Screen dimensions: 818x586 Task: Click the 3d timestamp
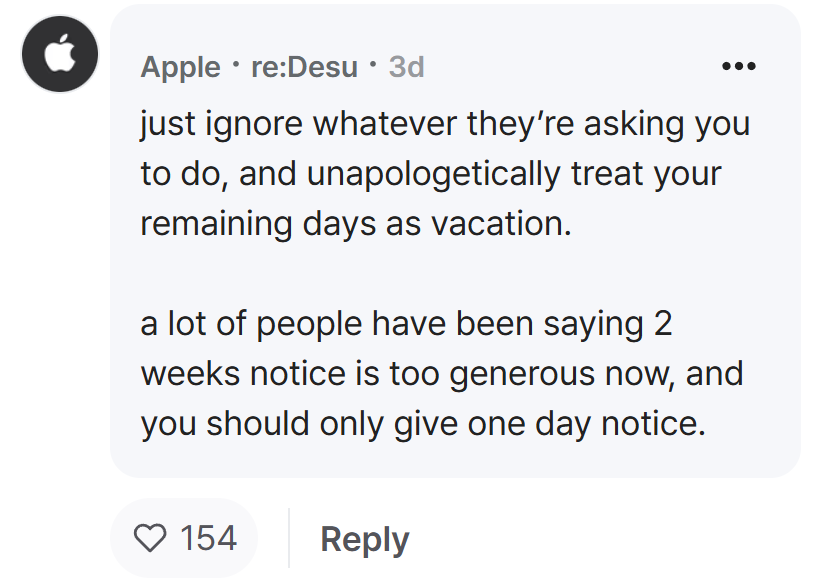click(406, 67)
